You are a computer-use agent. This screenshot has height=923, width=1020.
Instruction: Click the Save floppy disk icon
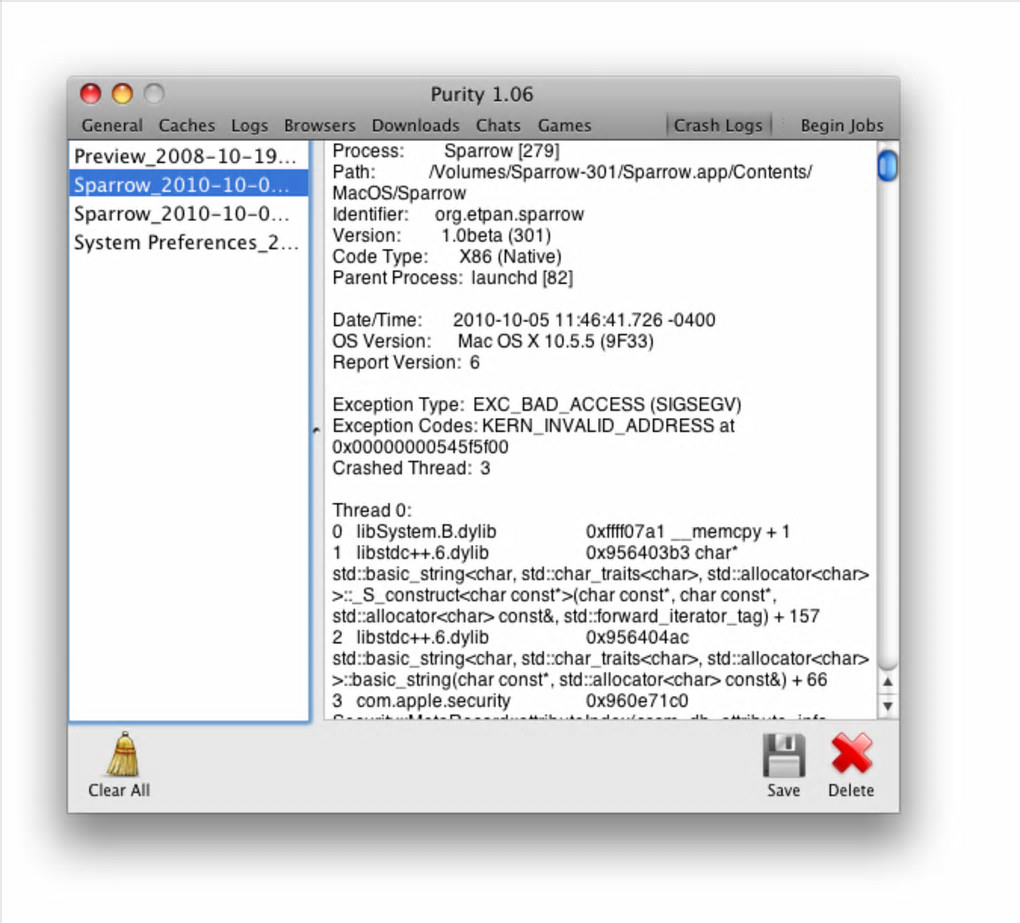tap(784, 755)
